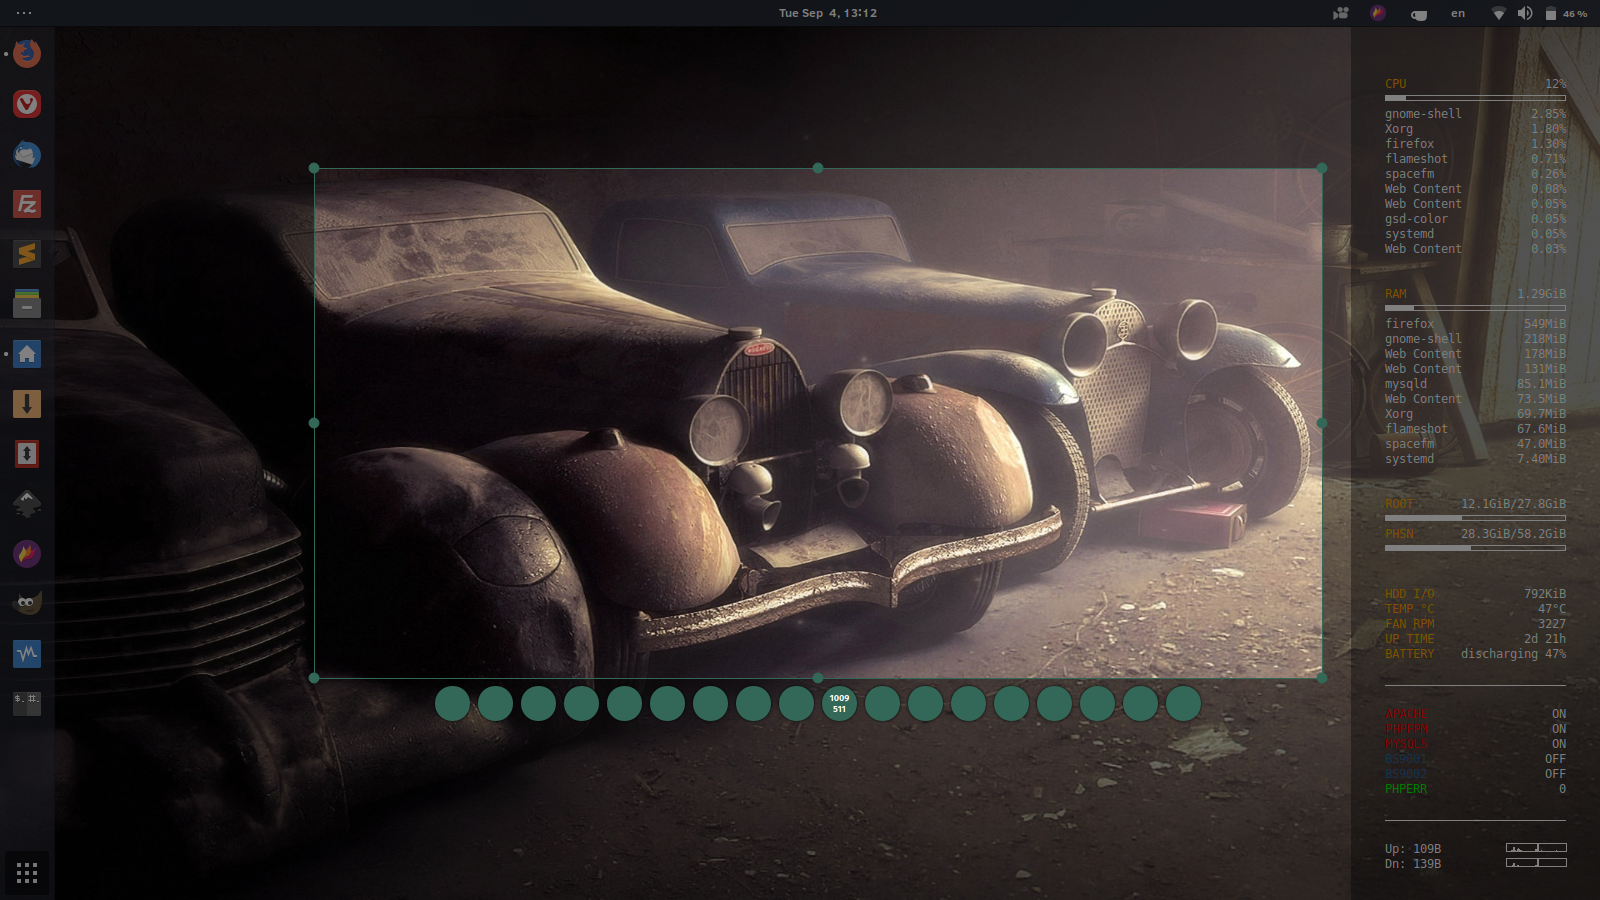
Task: Open the Home file manager icon
Action: [27, 354]
